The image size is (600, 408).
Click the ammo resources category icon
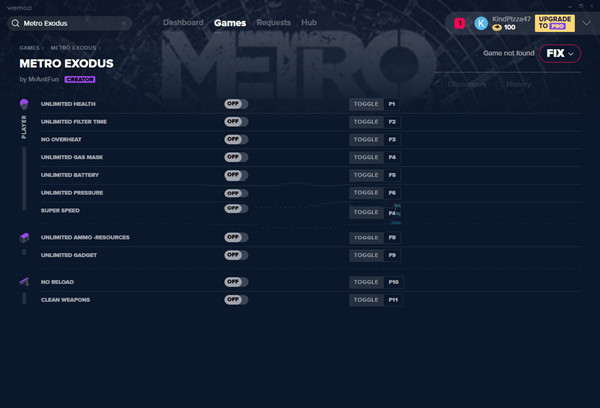coord(24,237)
